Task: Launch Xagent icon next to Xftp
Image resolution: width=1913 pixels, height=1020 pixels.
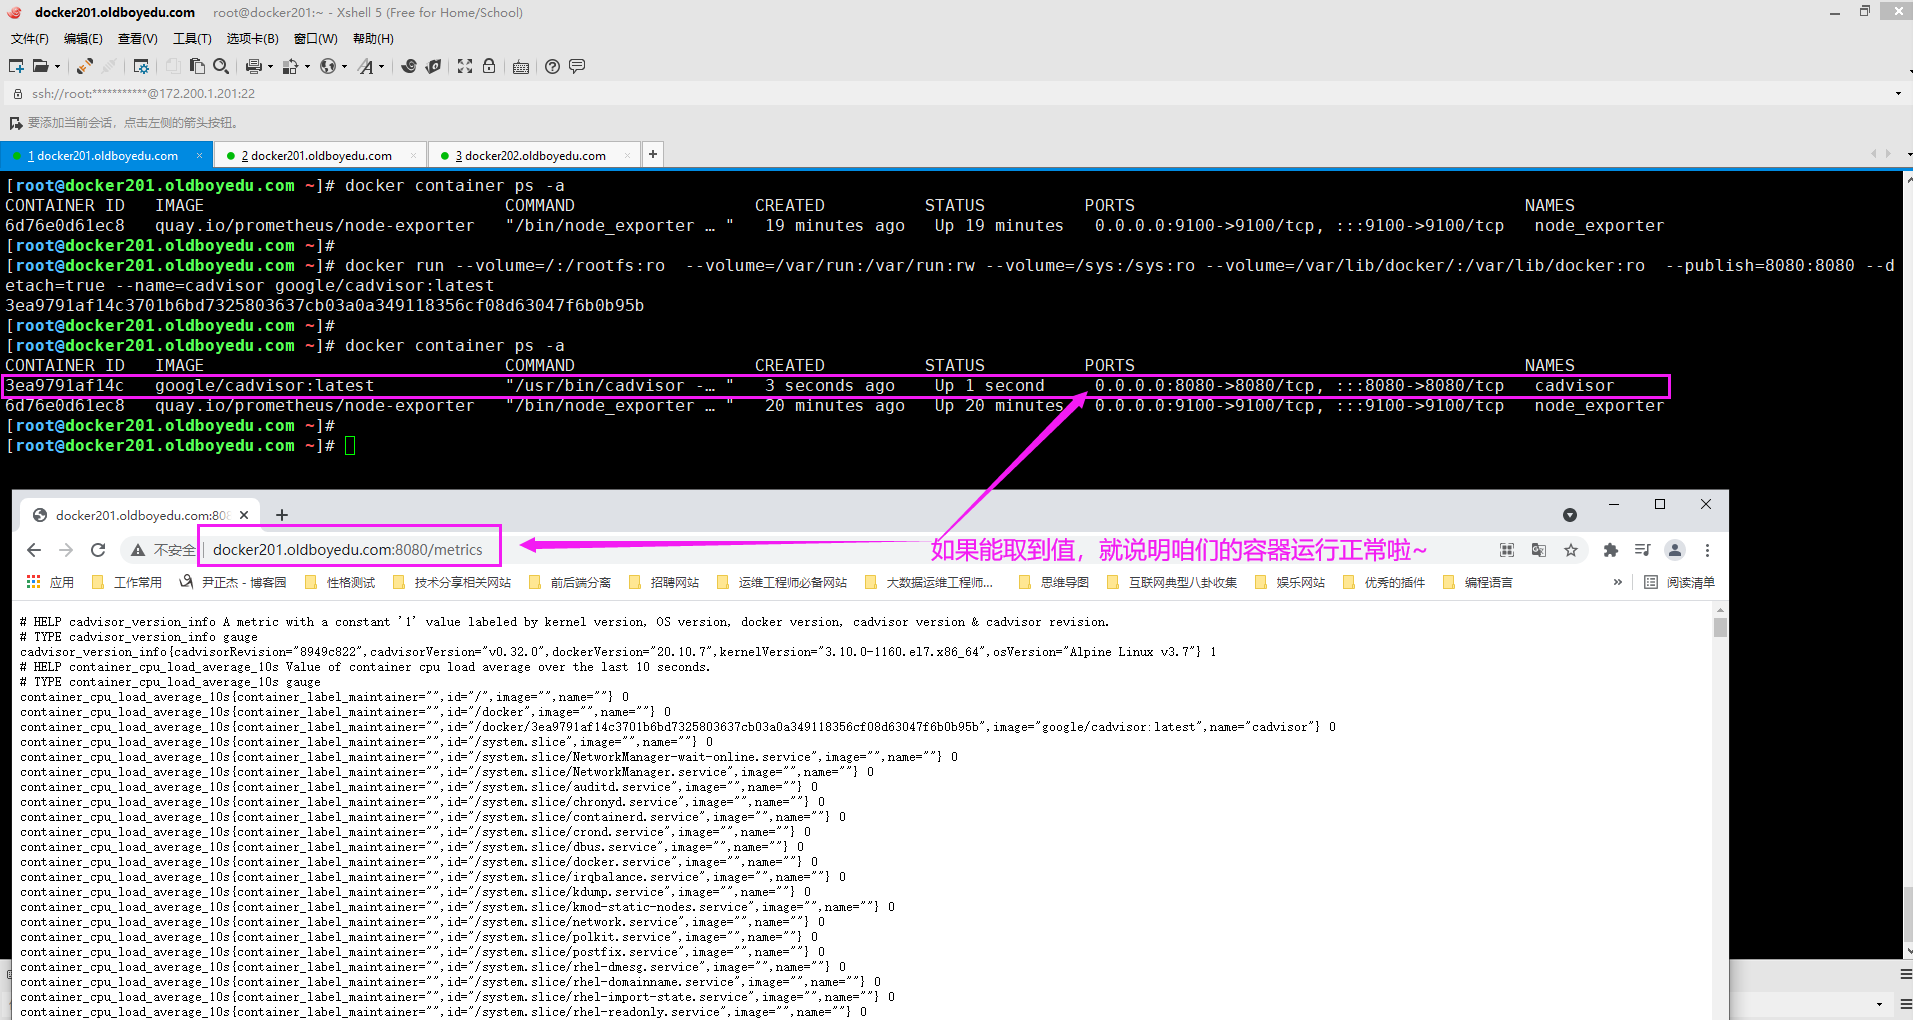Action: 433,66
